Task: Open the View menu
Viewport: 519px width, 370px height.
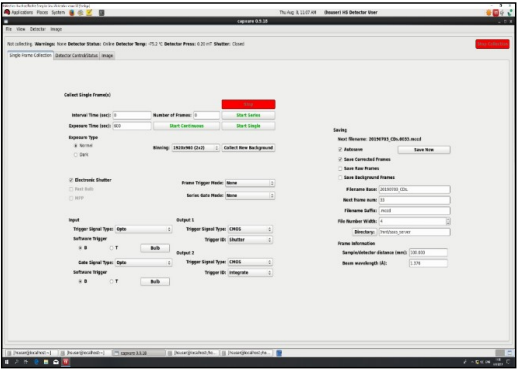Action: coord(21,29)
